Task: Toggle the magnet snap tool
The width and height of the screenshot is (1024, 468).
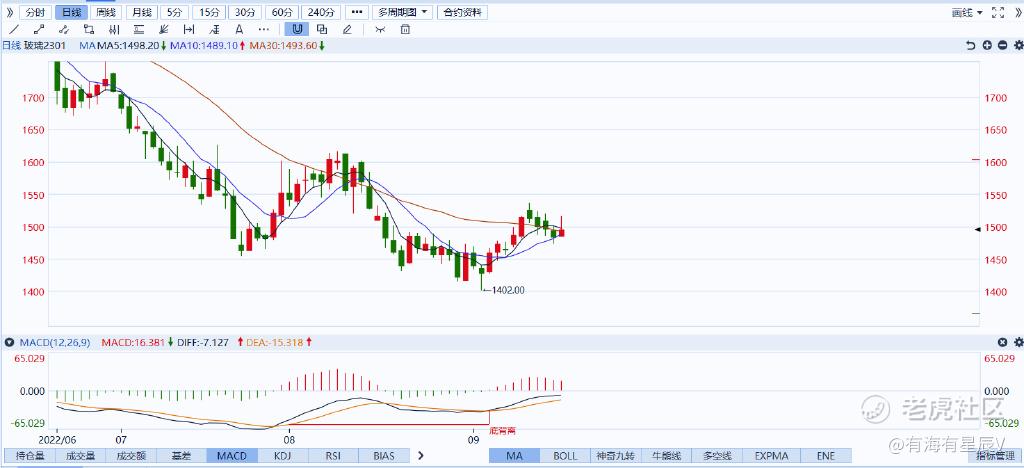Action: (x=297, y=29)
